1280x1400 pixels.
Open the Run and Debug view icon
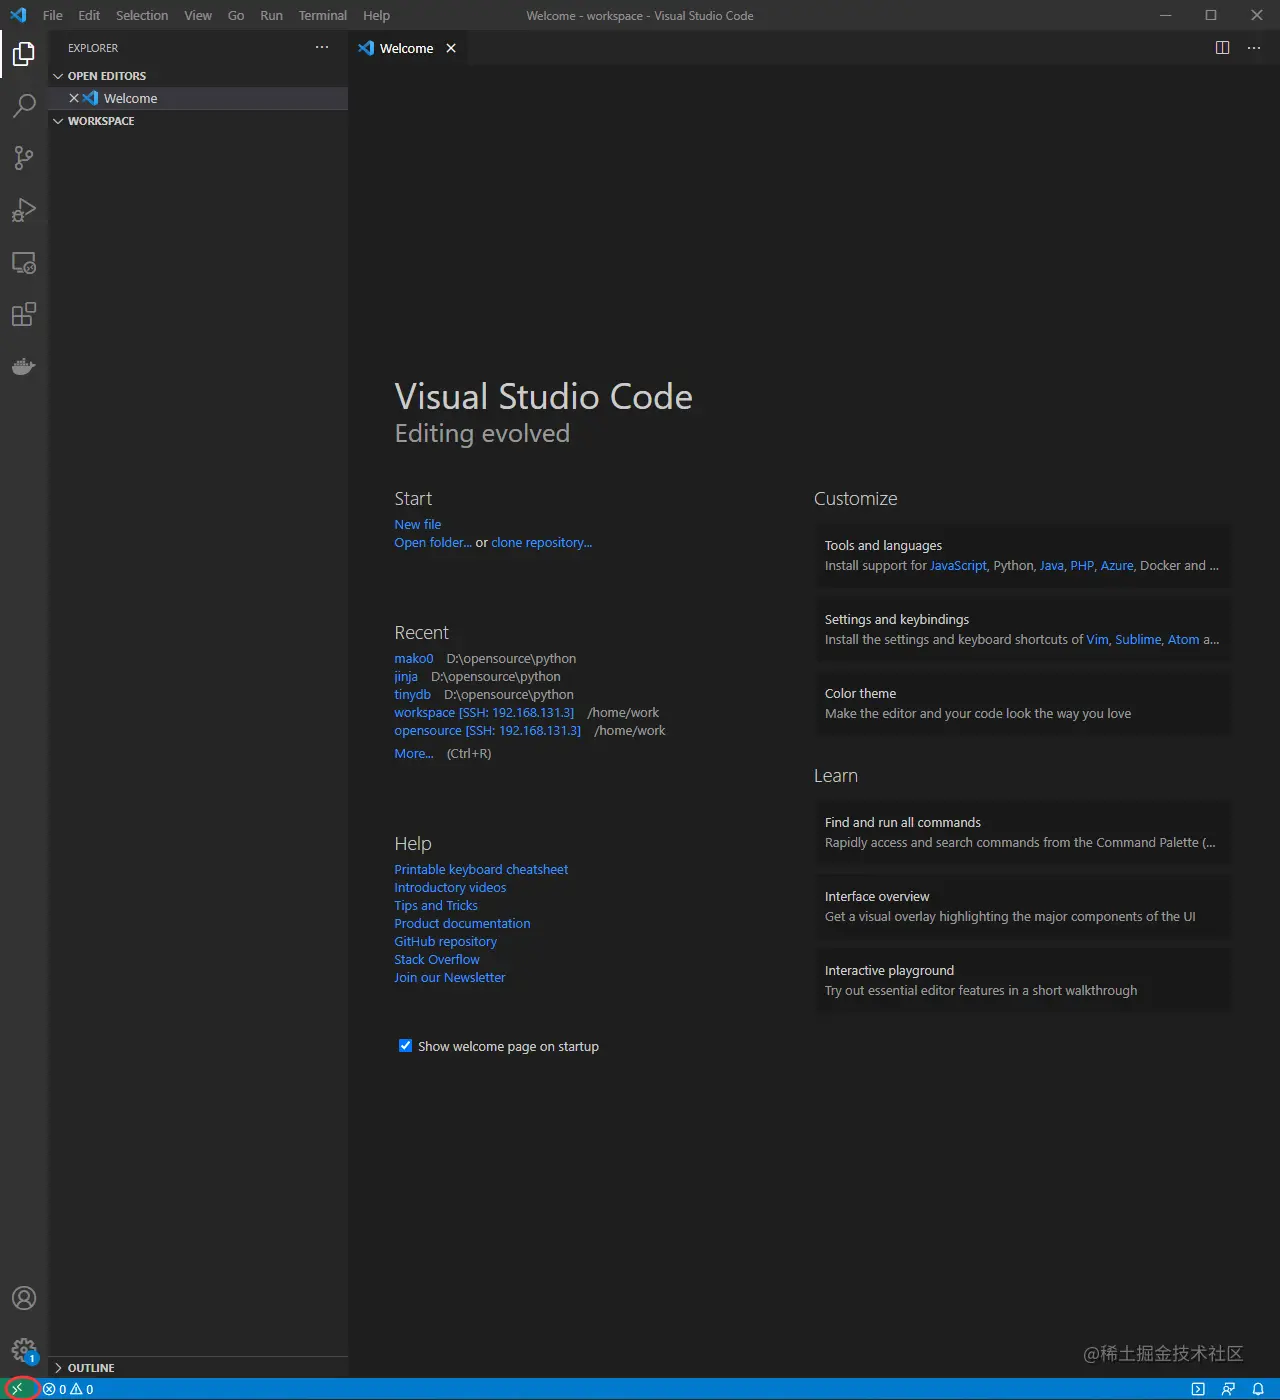(24, 210)
